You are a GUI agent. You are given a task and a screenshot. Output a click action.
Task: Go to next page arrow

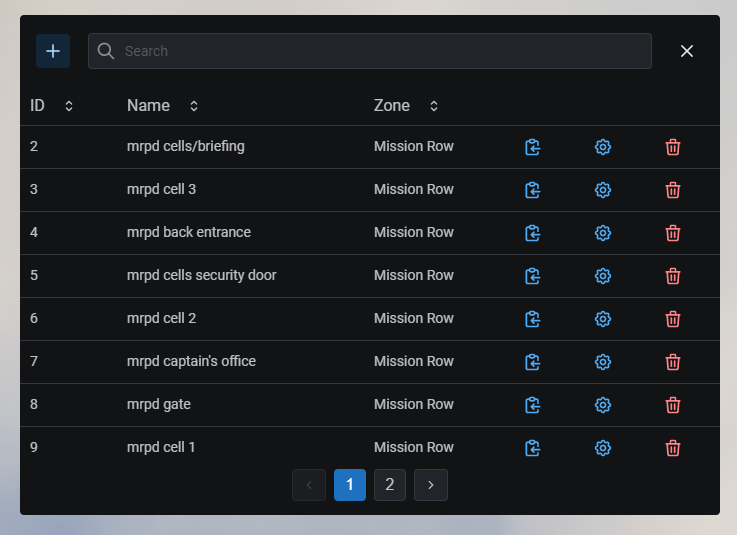coord(431,485)
